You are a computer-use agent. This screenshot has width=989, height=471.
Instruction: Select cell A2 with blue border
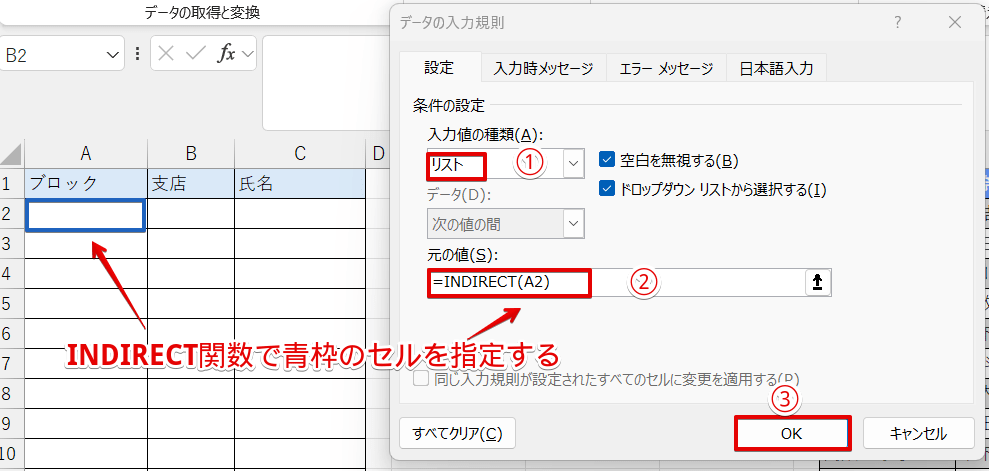[x=86, y=215]
